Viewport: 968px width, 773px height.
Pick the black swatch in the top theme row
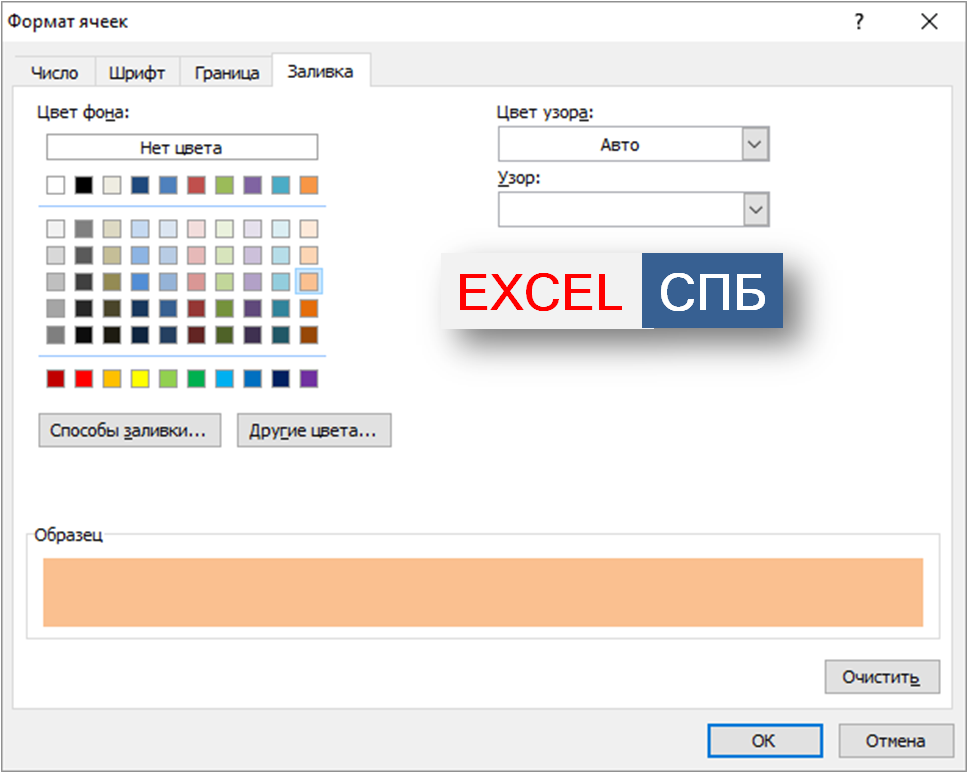click(84, 185)
